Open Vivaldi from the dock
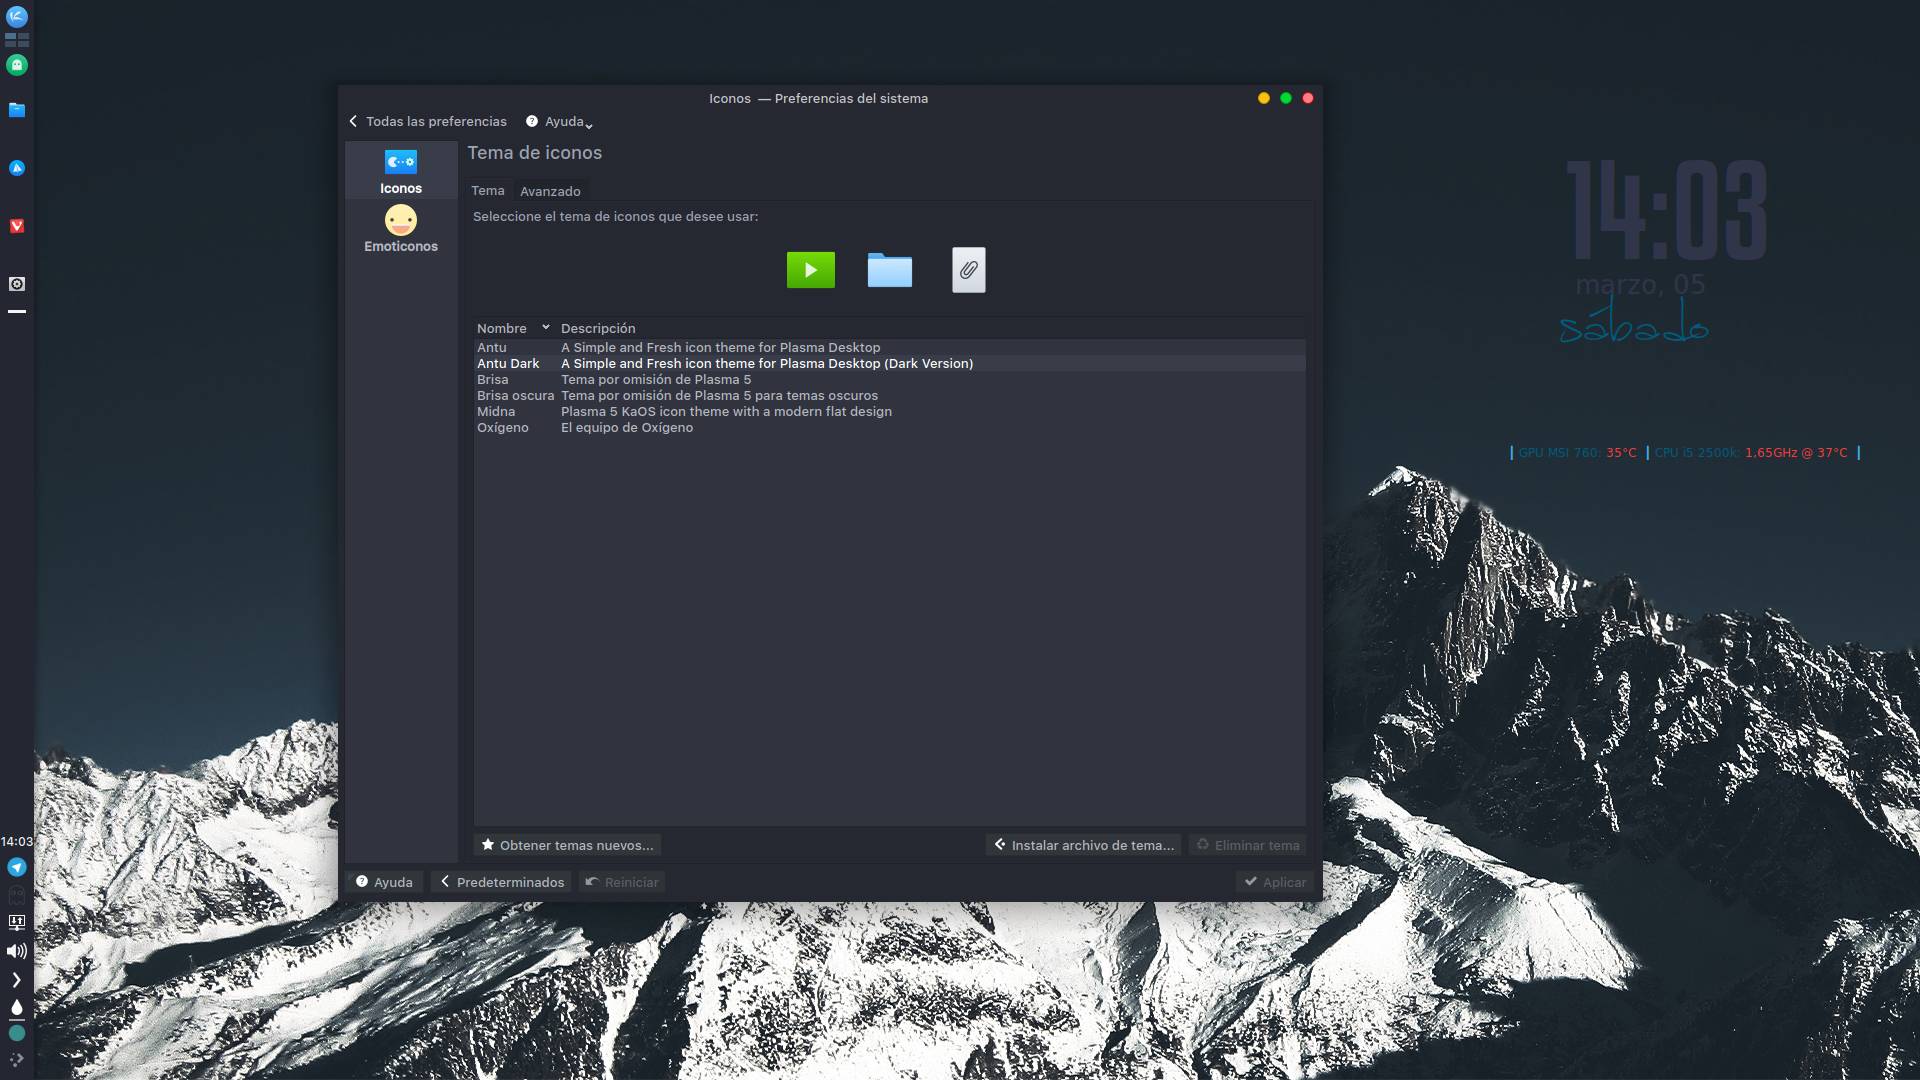The width and height of the screenshot is (1920, 1080). 16,226
